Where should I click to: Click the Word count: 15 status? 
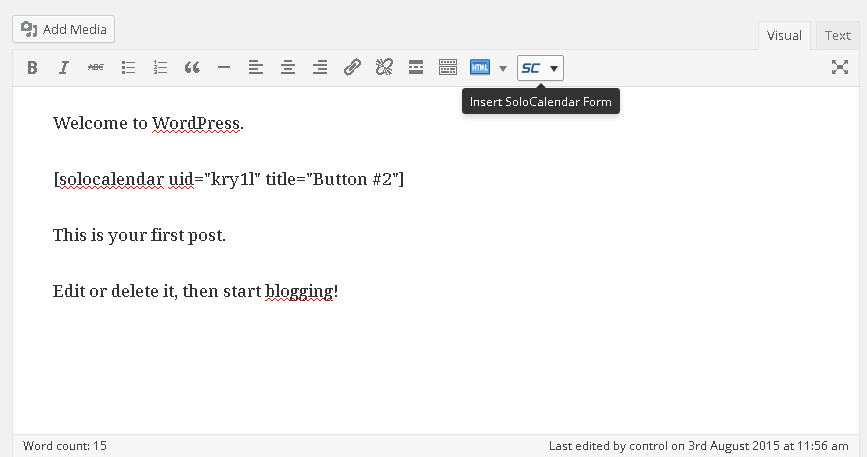(x=65, y=446)
